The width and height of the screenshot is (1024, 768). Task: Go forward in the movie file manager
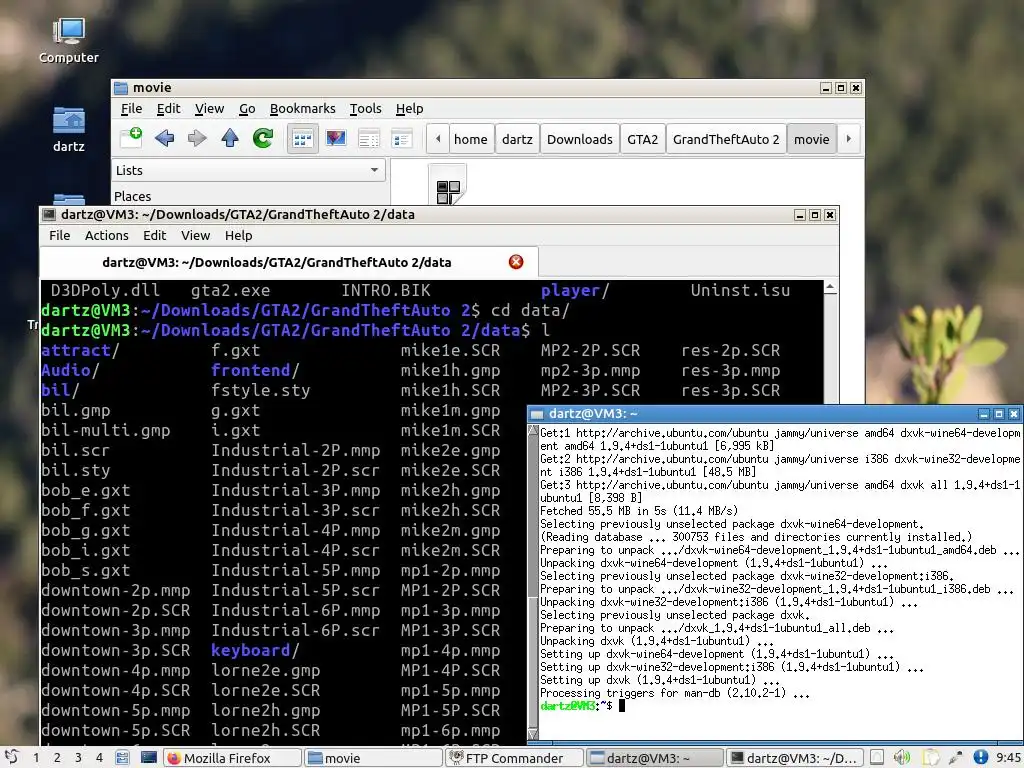197,138
